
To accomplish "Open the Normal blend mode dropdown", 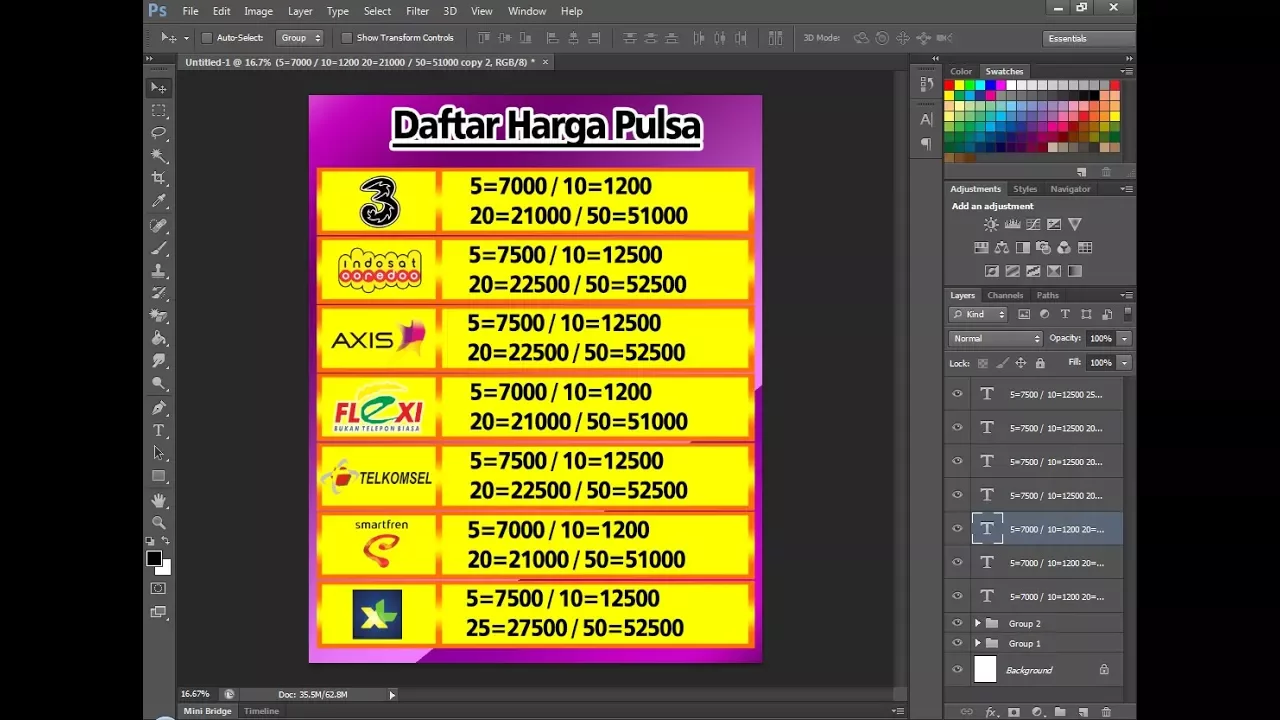I will click(995, 338).
